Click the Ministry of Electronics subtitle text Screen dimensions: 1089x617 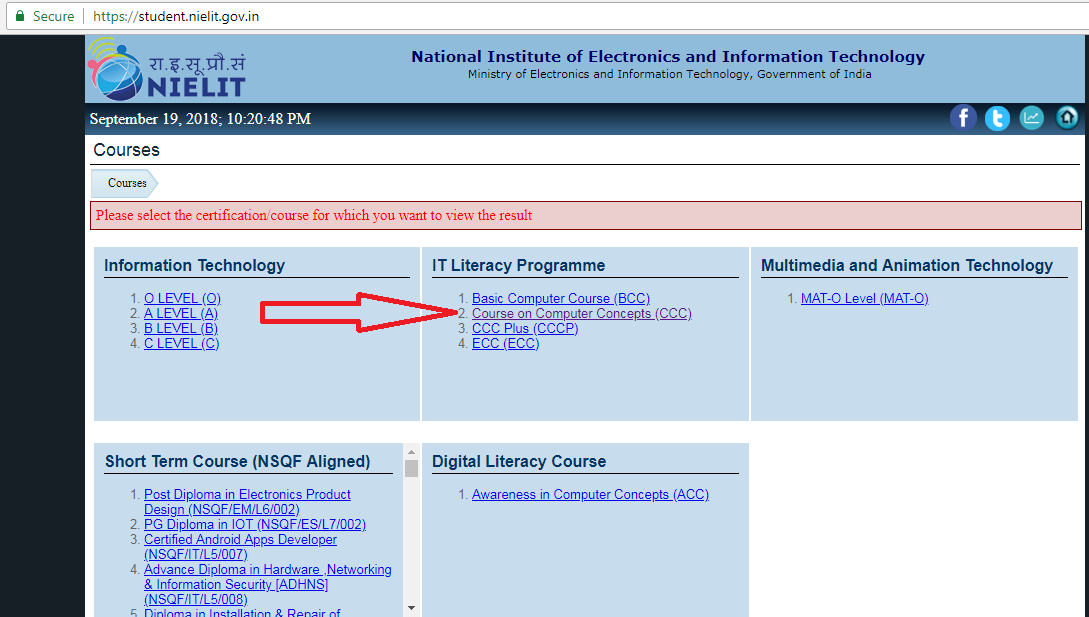click(669, 74)
